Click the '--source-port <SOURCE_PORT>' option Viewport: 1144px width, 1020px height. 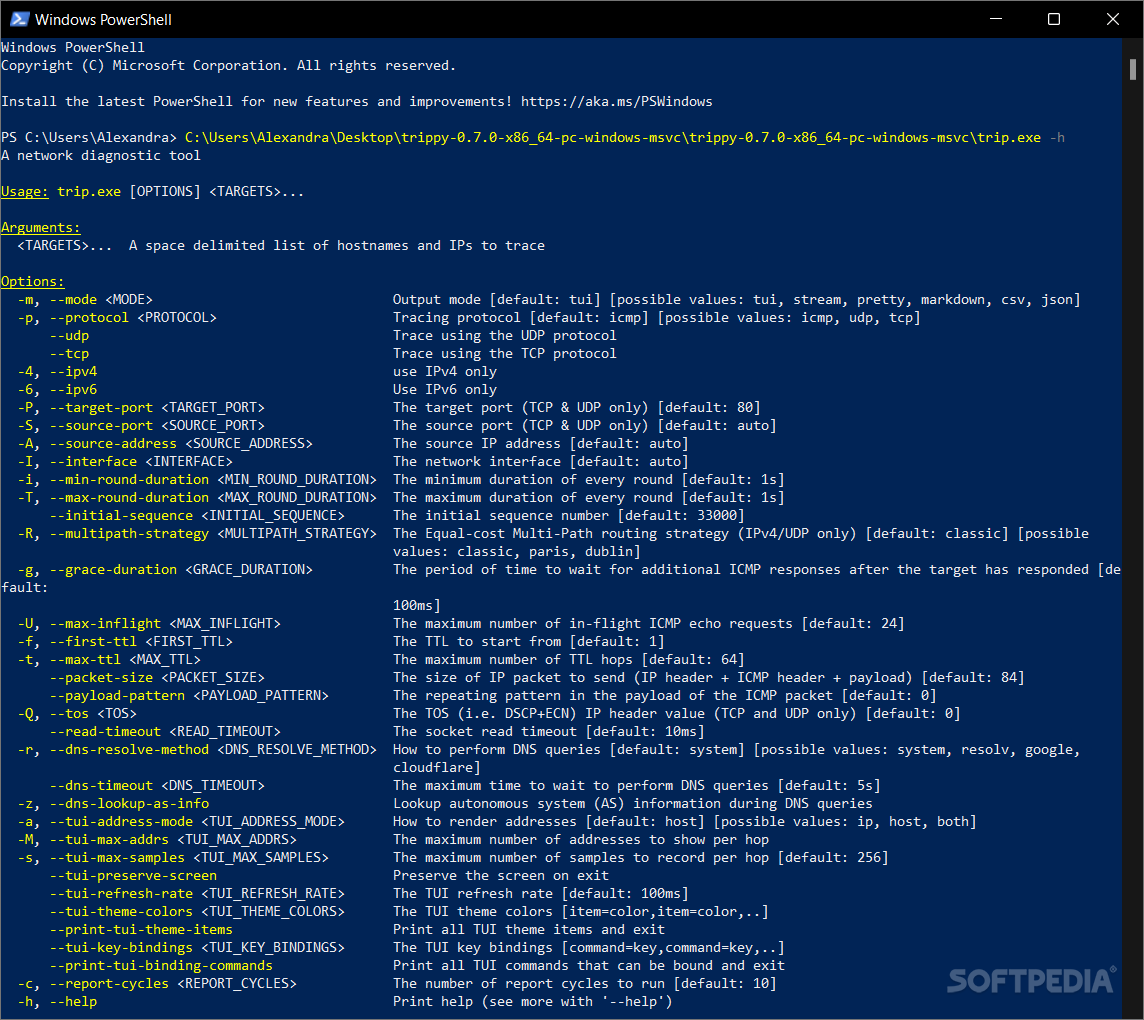tap(158, 425)
